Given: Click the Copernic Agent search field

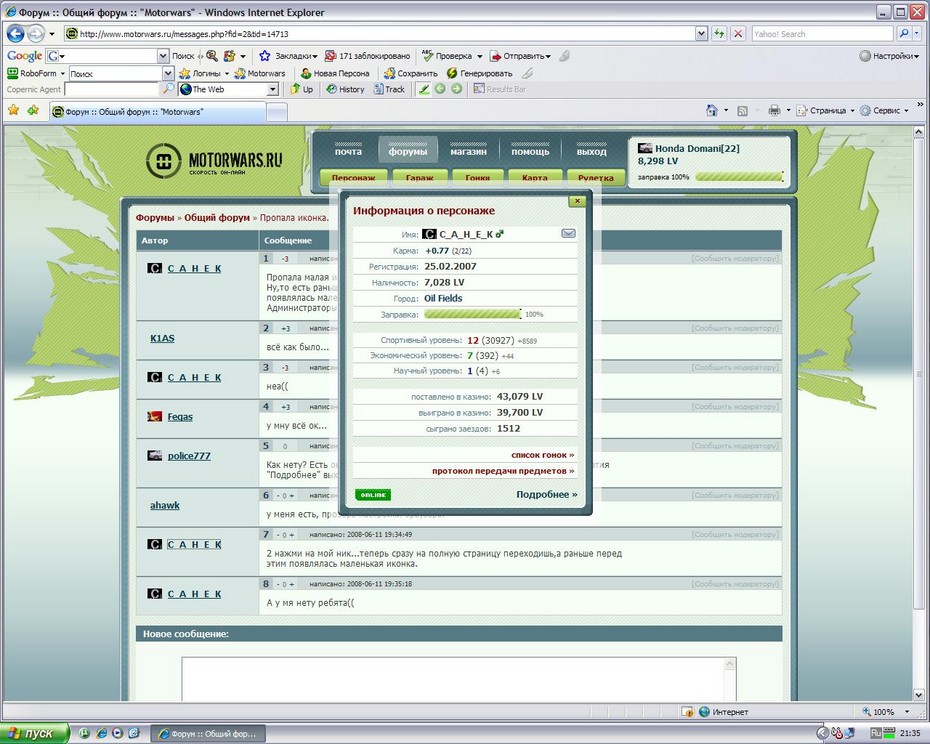Looking at the screenshot, I should [112, 89].
